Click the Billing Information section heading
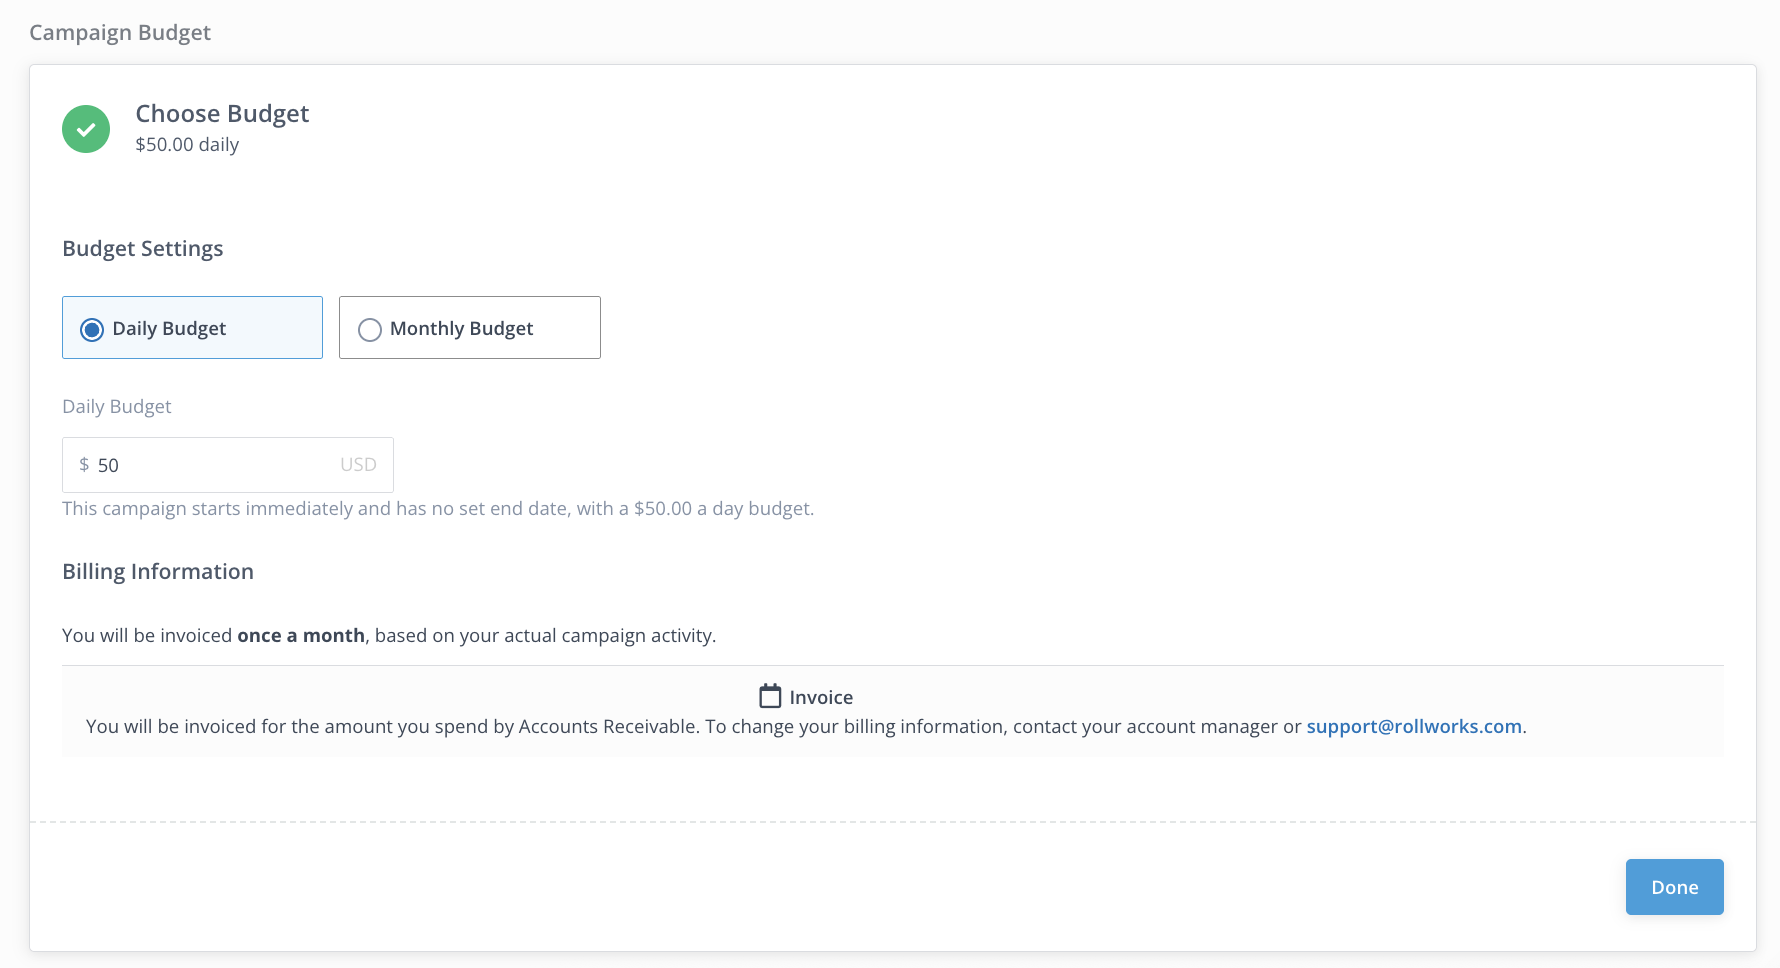Viewport: 1780px width, 968px height. pos(158,572)
